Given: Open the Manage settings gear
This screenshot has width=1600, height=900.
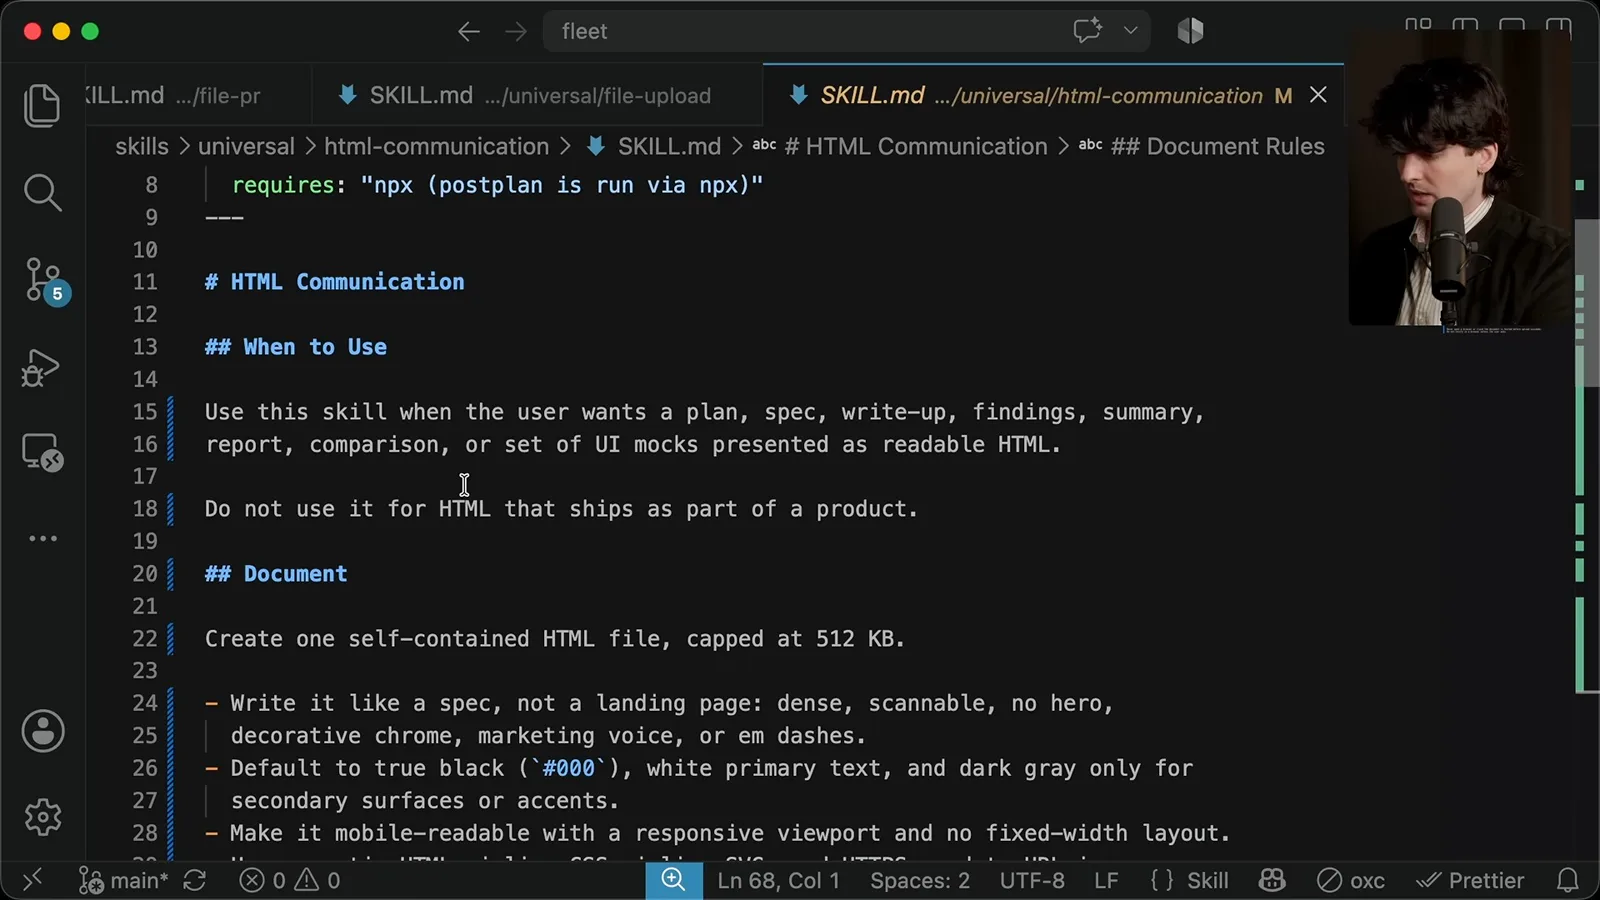Looking at the screenshot, I should click(x=43, y=817).
